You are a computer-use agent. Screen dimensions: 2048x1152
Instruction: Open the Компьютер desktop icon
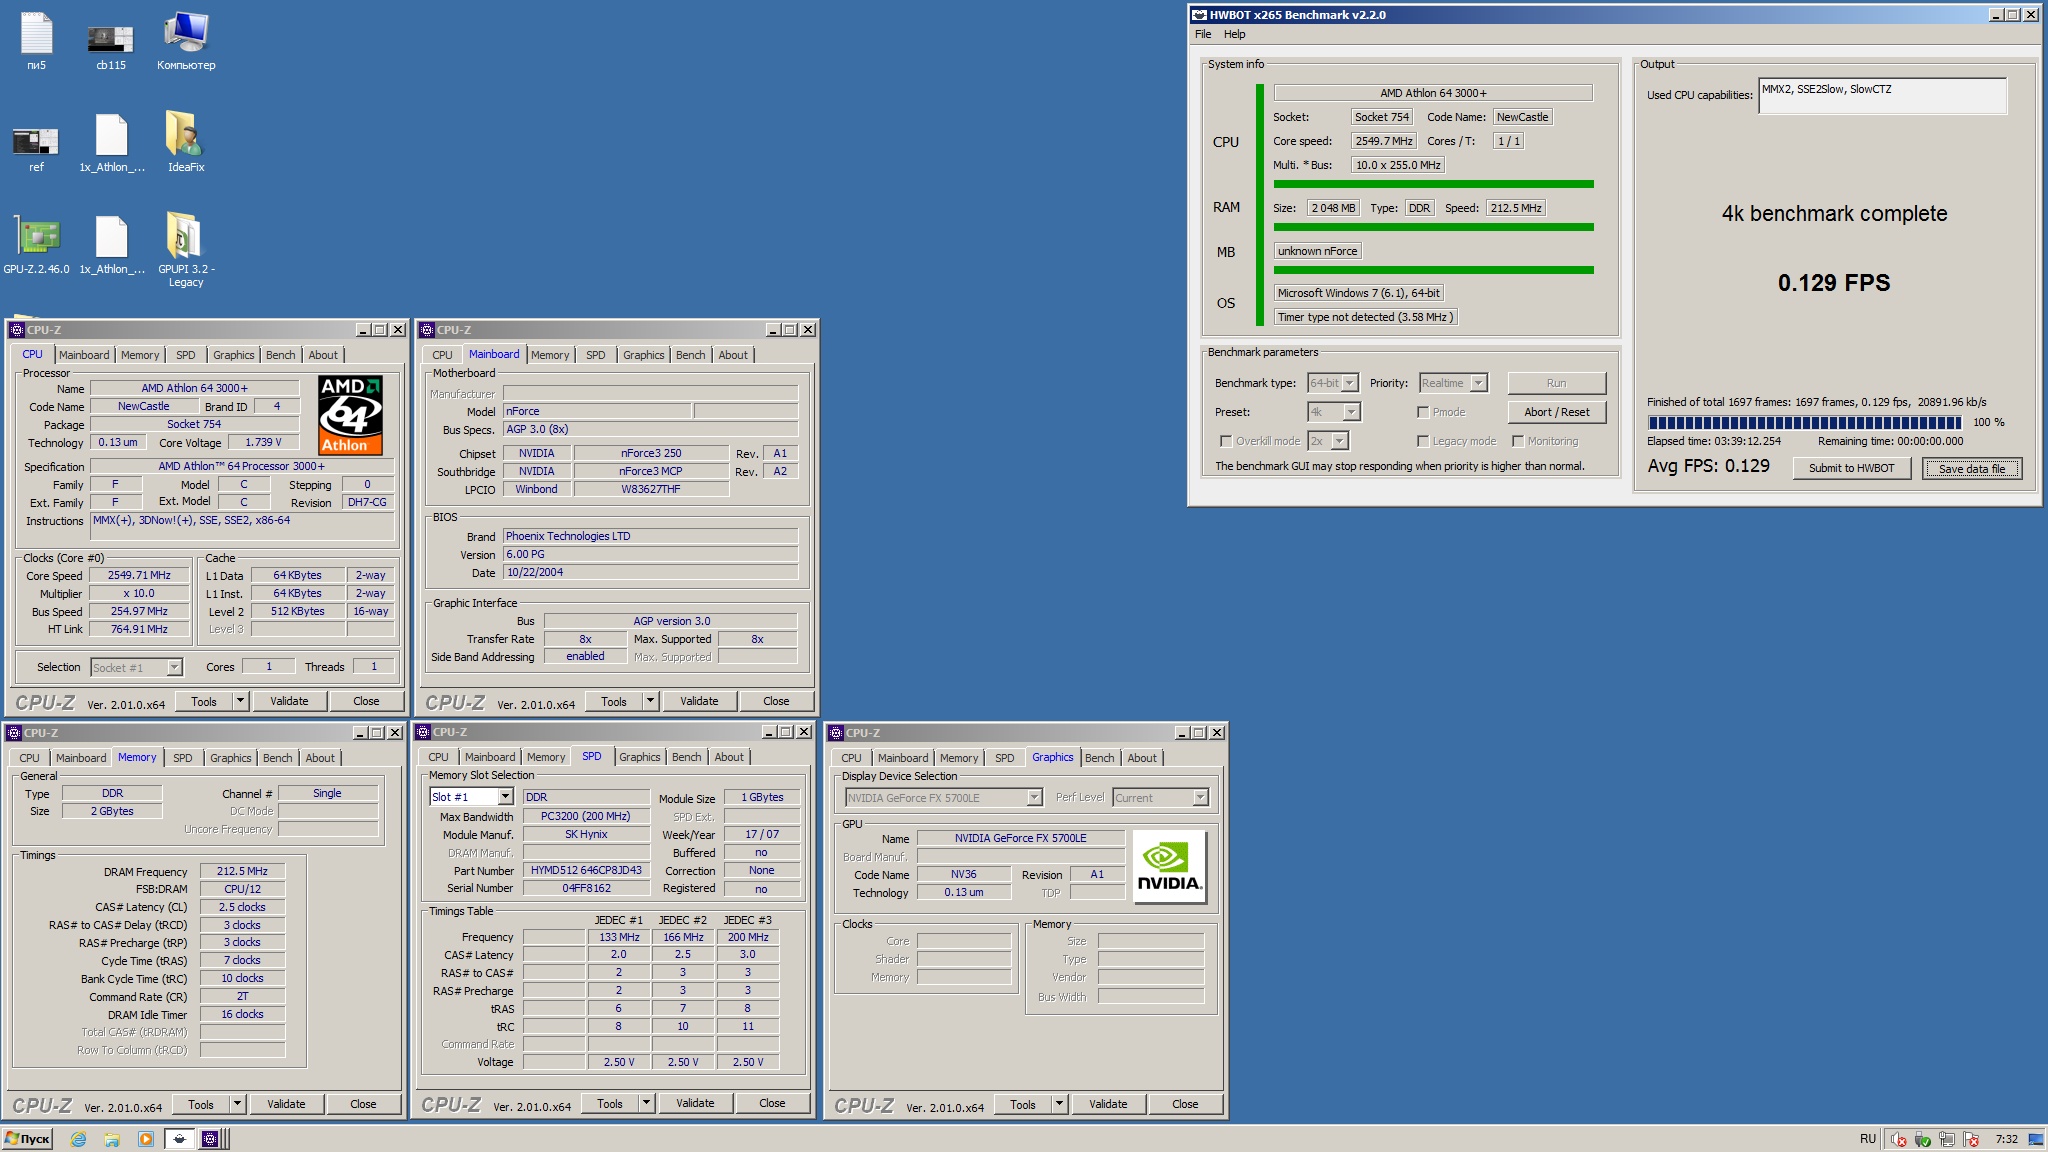point(186,40)
